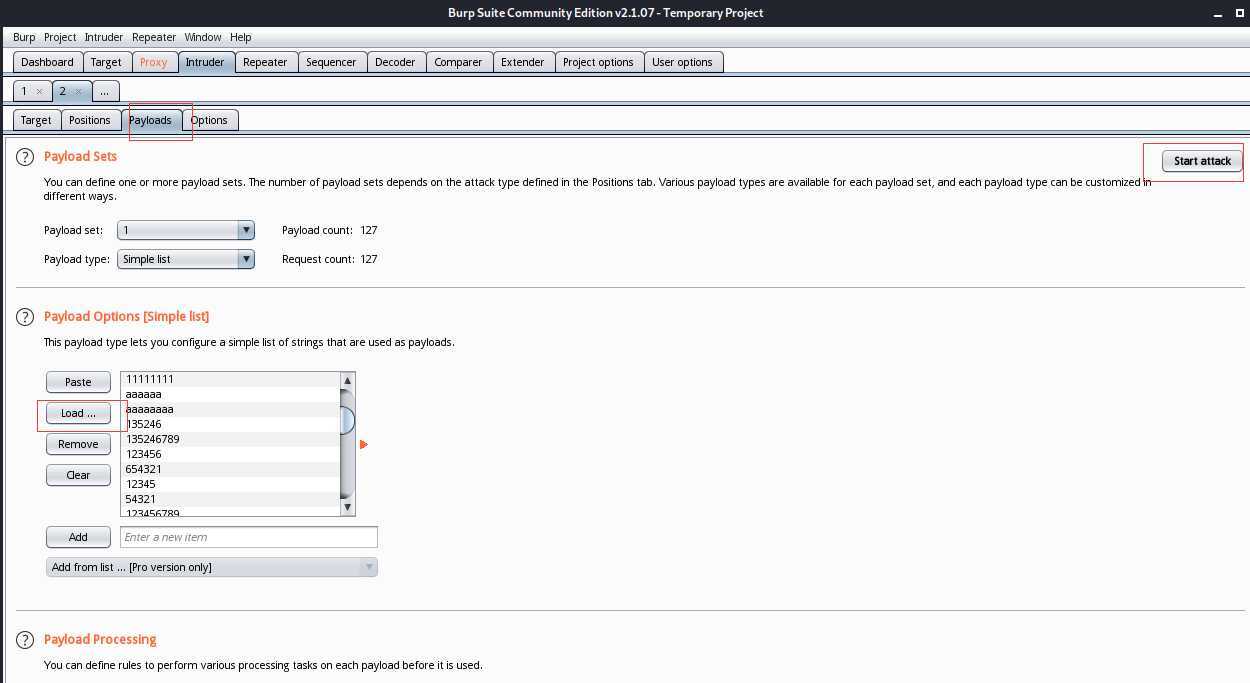
Task: Open the Intruder Target sub-tab
Action: point(36,120)
